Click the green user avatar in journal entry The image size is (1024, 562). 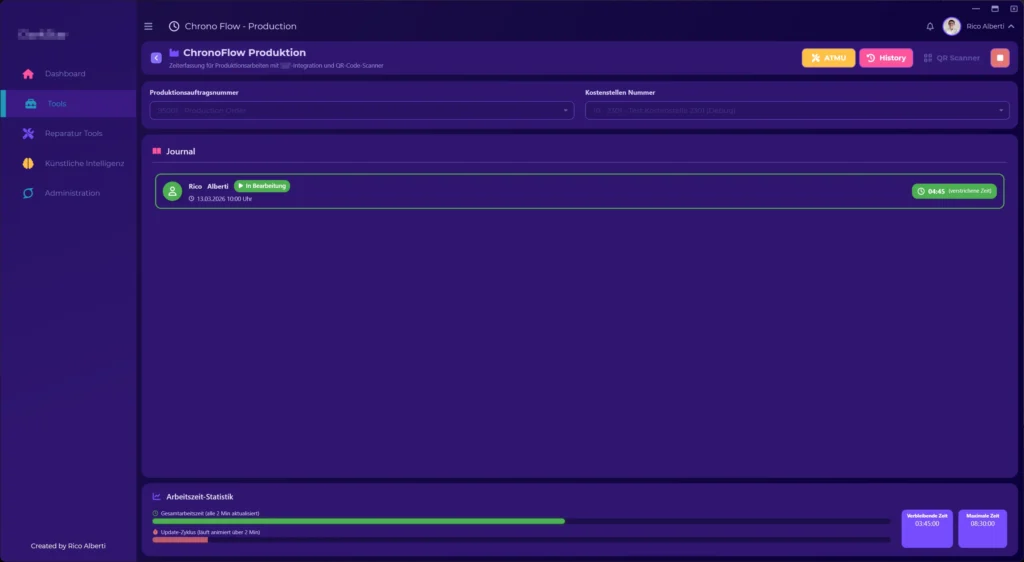[x=172, y=191]
